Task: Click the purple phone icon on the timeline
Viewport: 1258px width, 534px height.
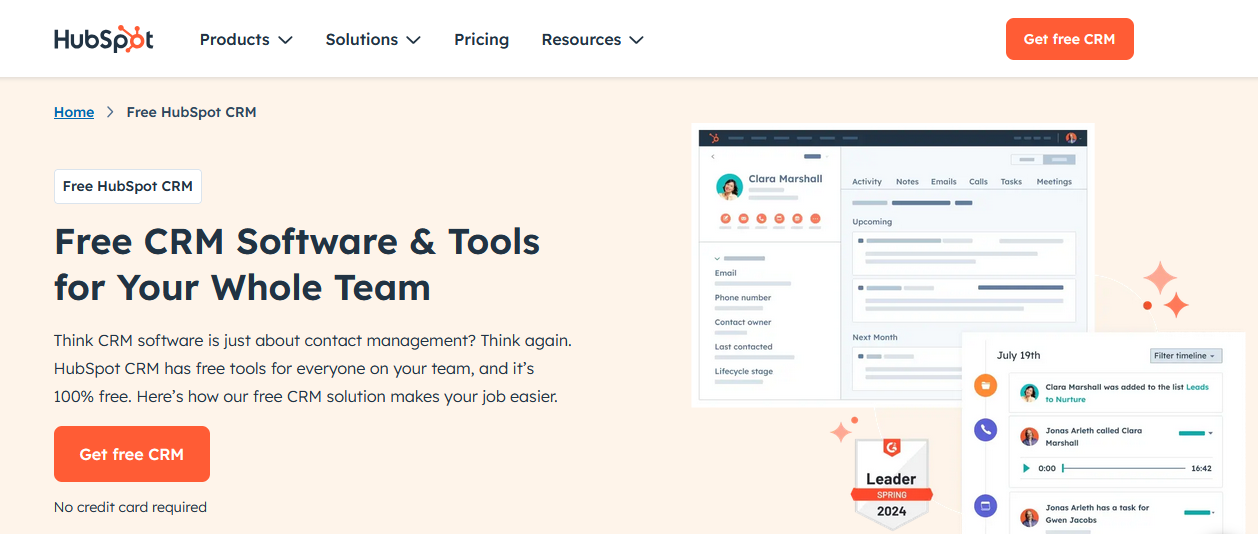Action: click(985, 430)
